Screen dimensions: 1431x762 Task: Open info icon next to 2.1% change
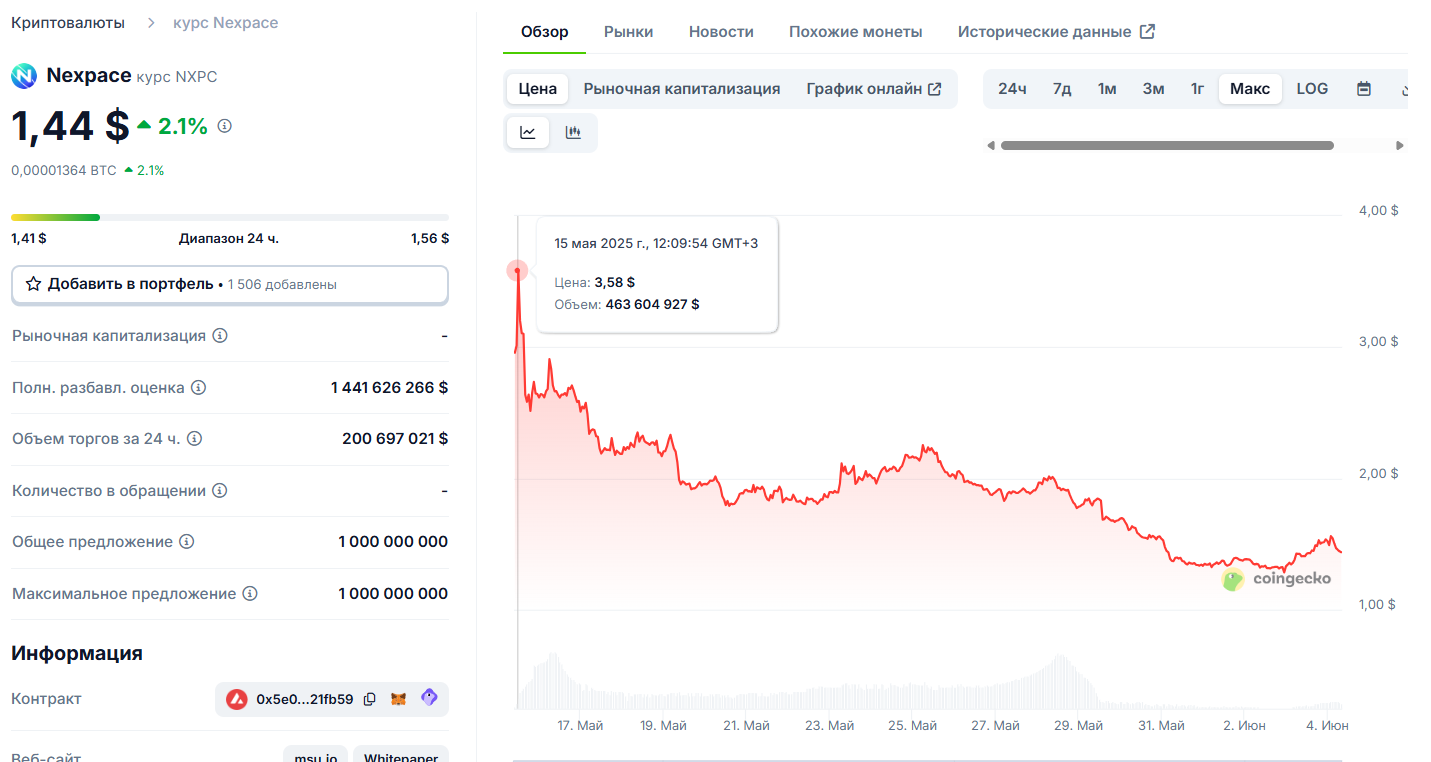tap(225, 126)
